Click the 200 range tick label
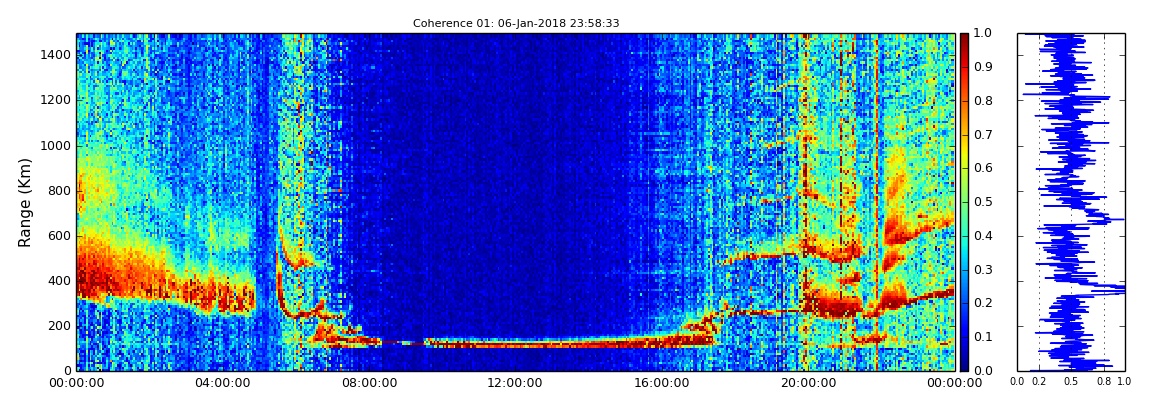1150x407 pixels. [59, 326]
